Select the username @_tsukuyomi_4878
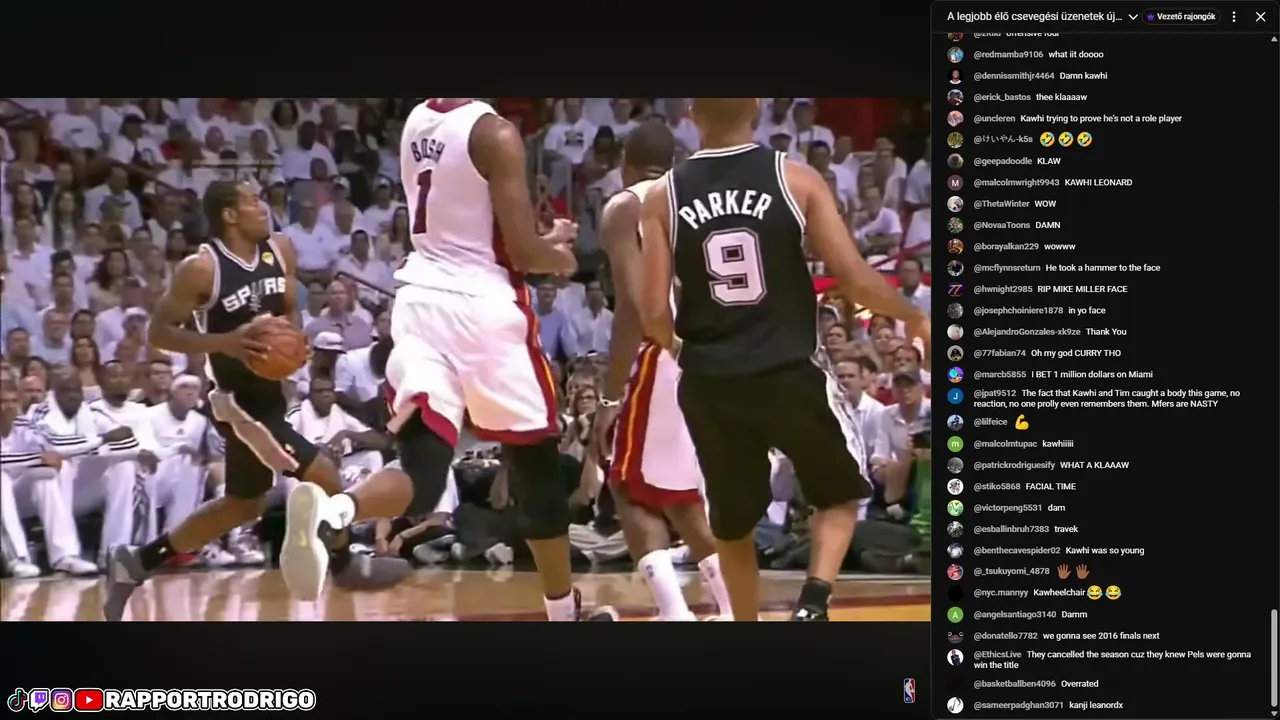This screenshot has width=1280, height=720. pos(1012,571)
